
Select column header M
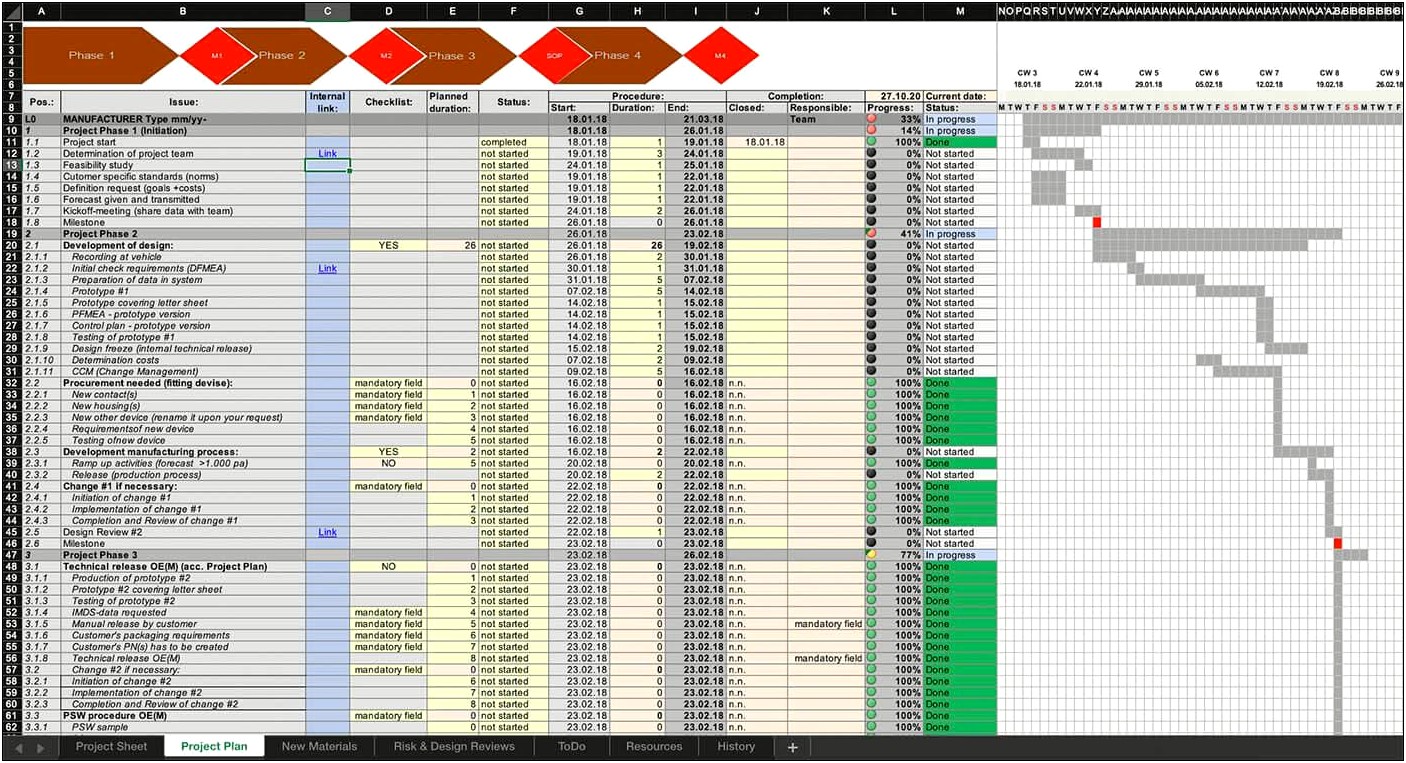coord(960,12)
